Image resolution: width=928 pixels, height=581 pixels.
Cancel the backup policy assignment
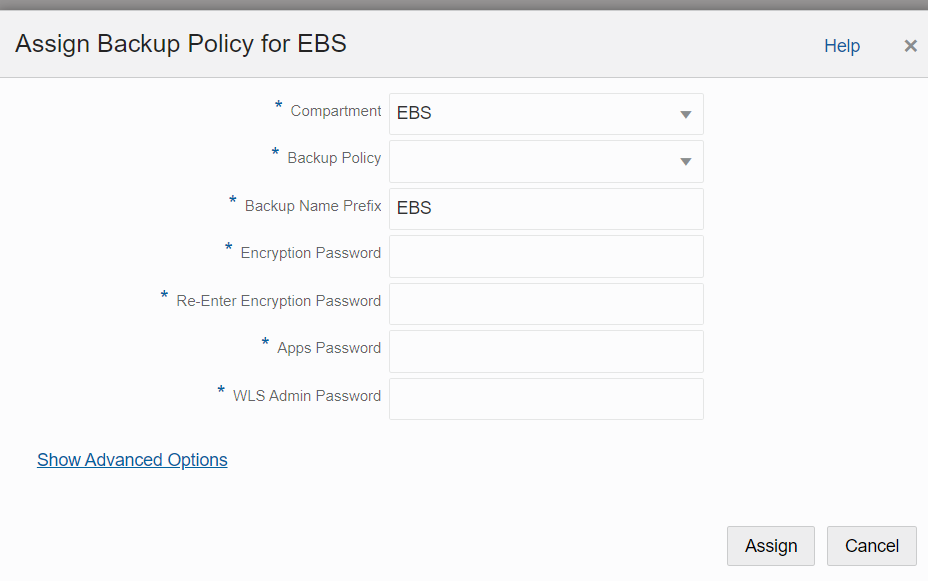pyautogui.click(x=871, y=546)
